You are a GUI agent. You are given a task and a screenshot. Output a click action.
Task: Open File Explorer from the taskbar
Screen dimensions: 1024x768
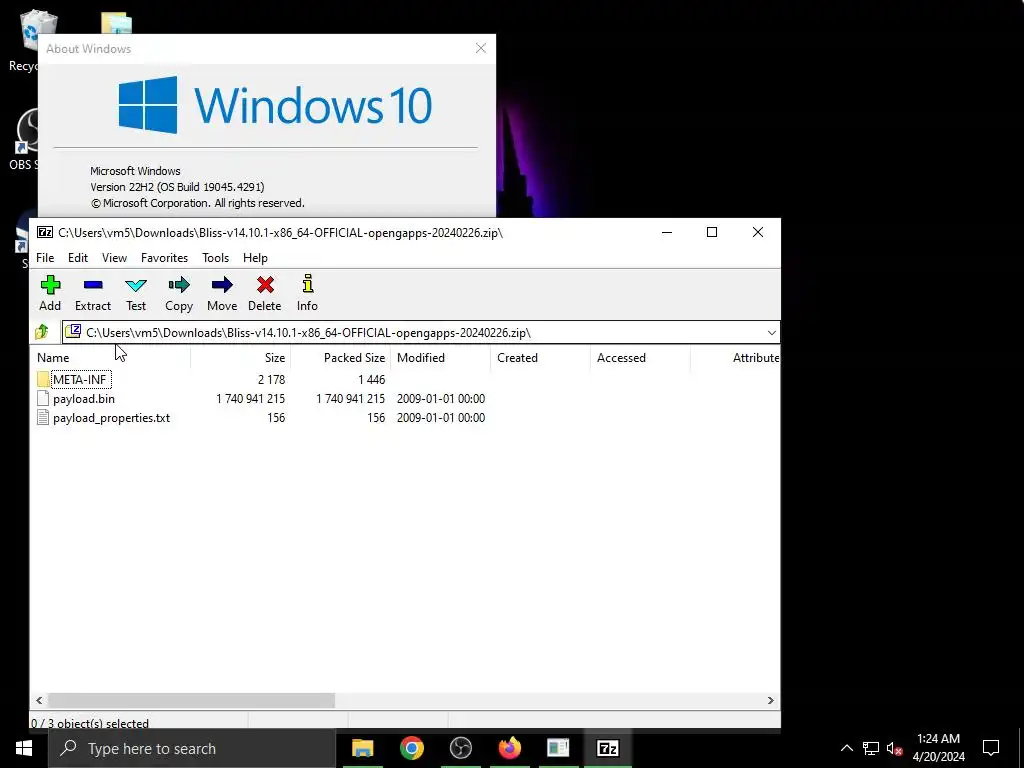(362, 748)
